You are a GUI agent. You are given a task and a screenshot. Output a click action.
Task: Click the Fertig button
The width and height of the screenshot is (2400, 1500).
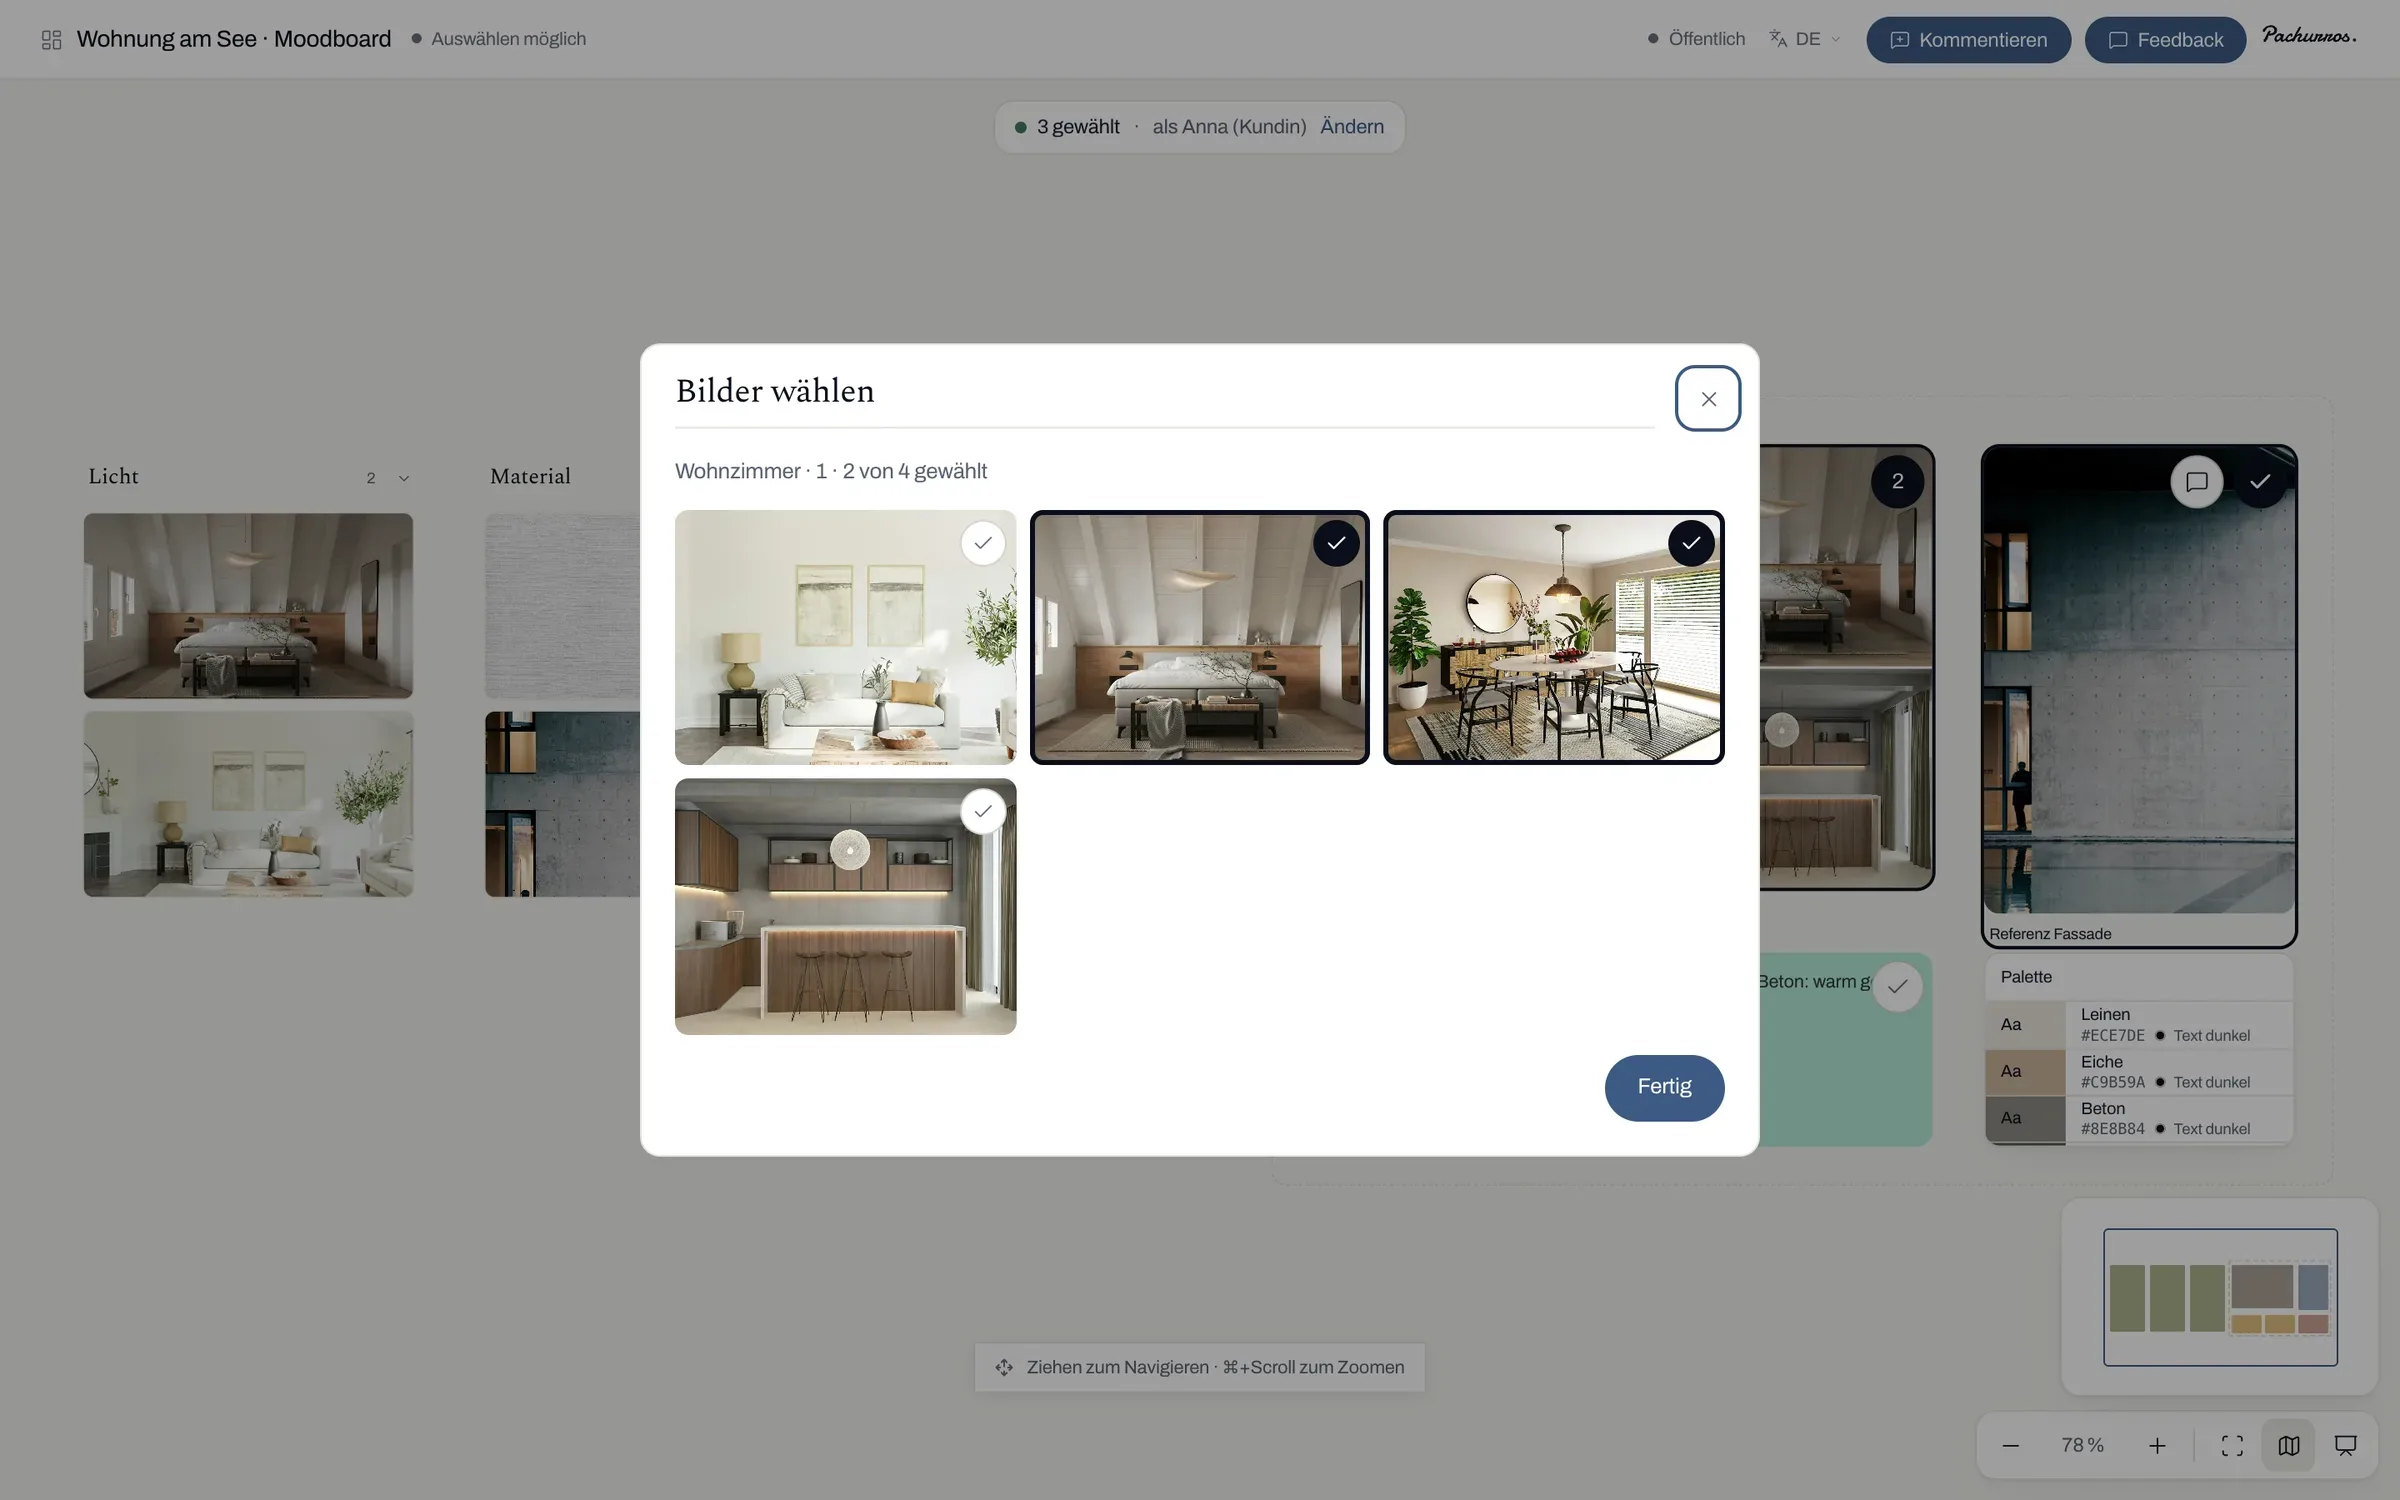pyautogui.click(x=1664, y=1087)
